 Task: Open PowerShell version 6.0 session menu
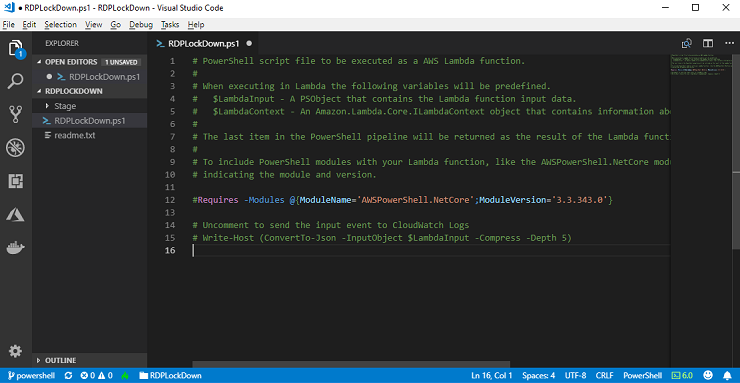point(682,375)
